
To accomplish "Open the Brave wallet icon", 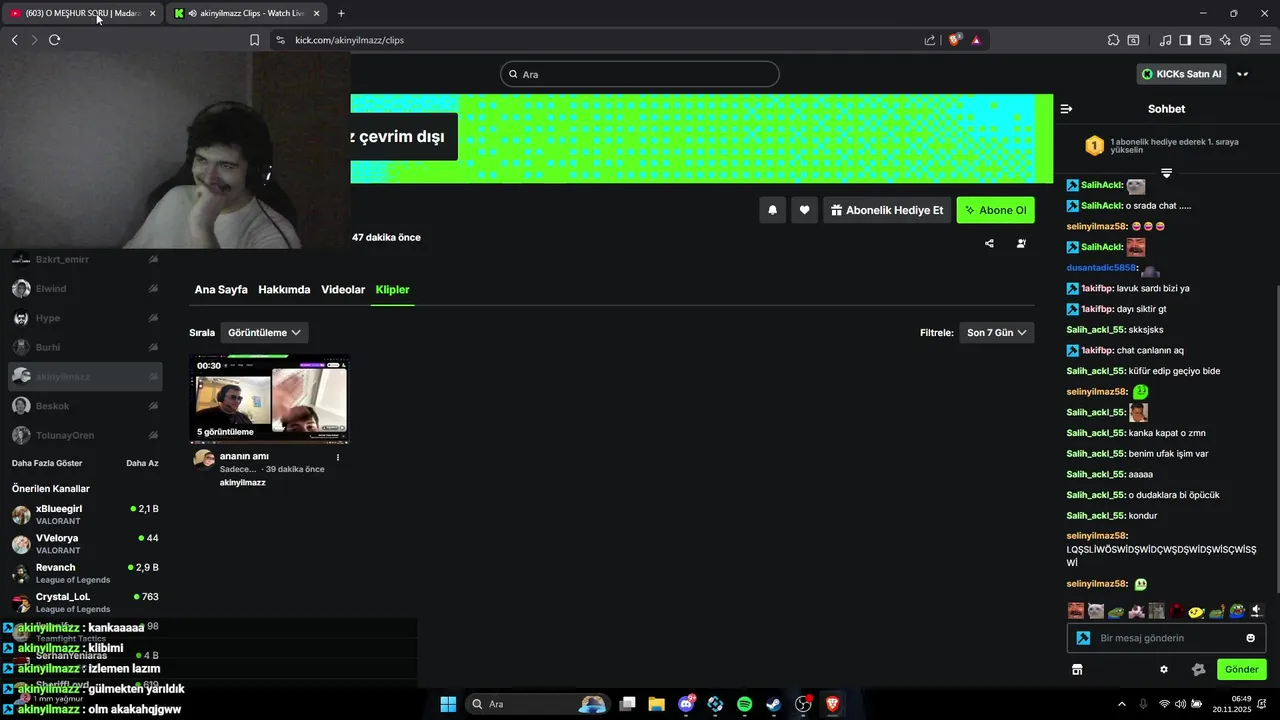I will click(1205, 40).
